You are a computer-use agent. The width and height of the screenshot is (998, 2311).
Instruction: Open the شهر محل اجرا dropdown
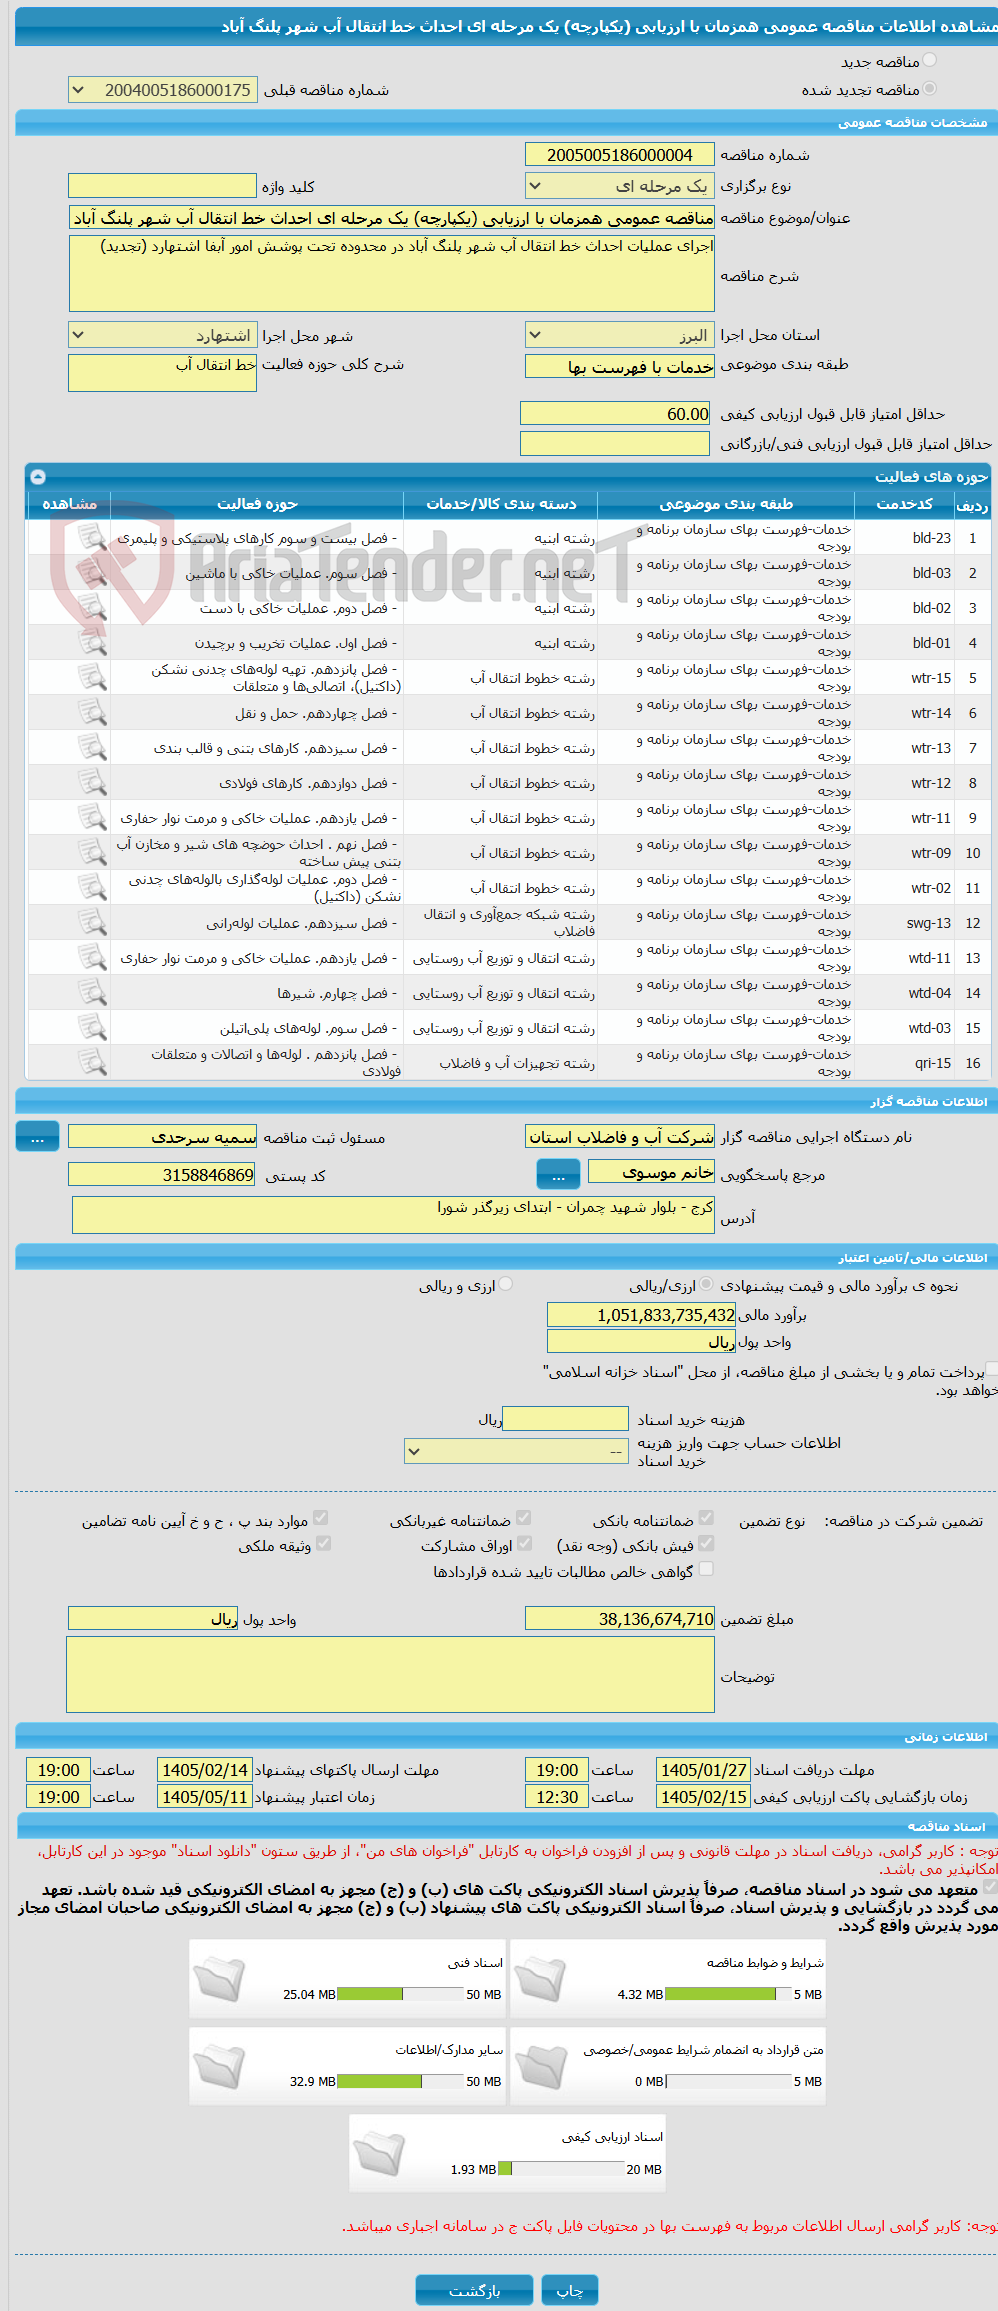click(163, 335)
